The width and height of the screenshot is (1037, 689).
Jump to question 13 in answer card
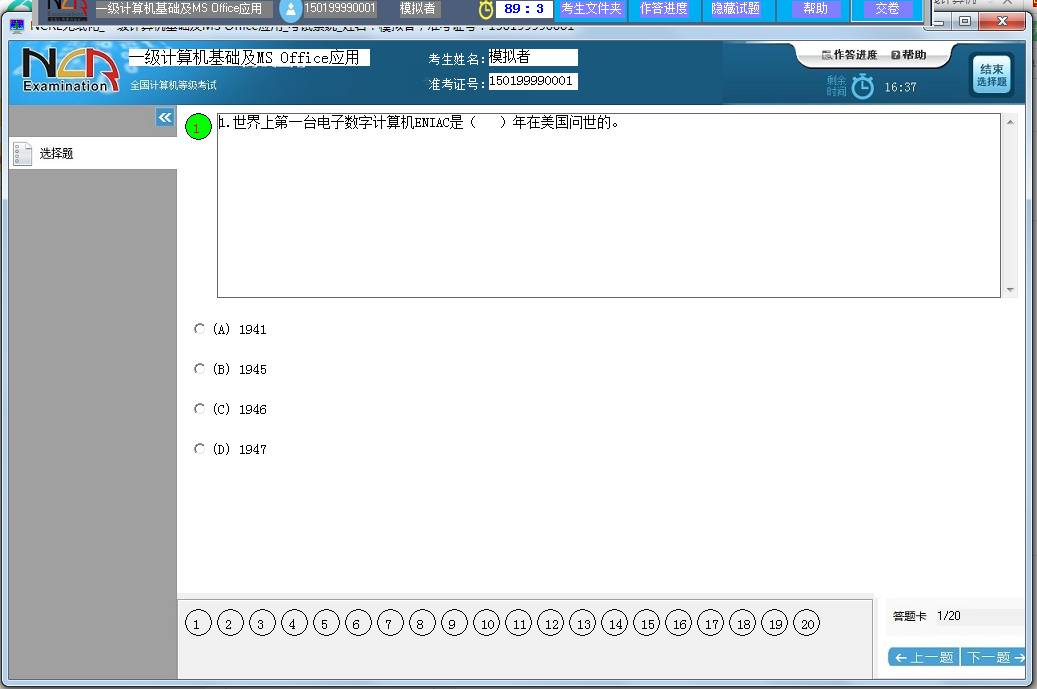coord(582,624)
